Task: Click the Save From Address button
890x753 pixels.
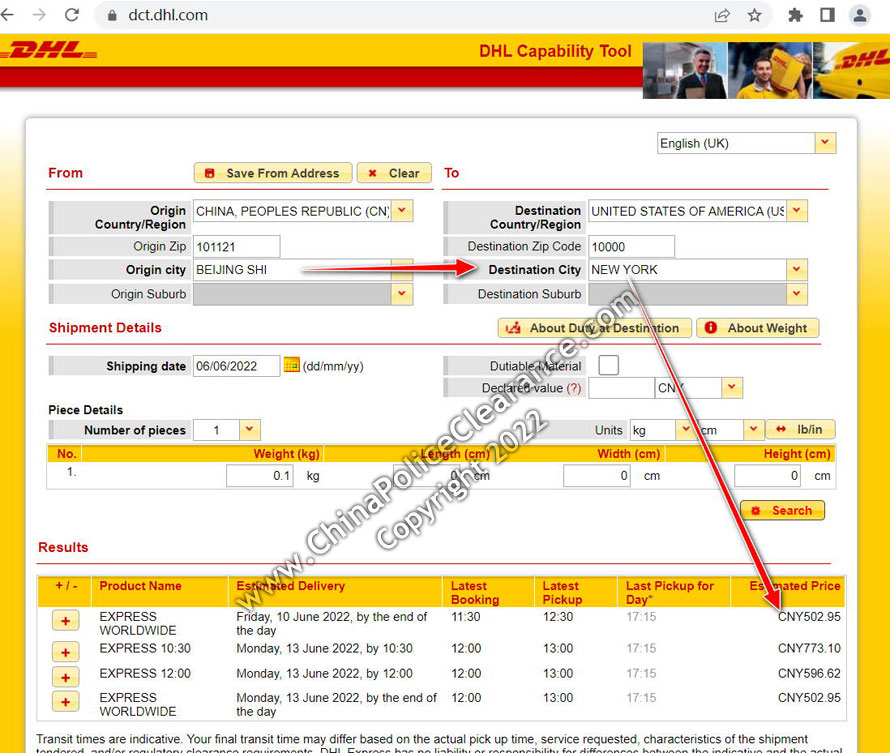Action: click(x=273, y=173)
